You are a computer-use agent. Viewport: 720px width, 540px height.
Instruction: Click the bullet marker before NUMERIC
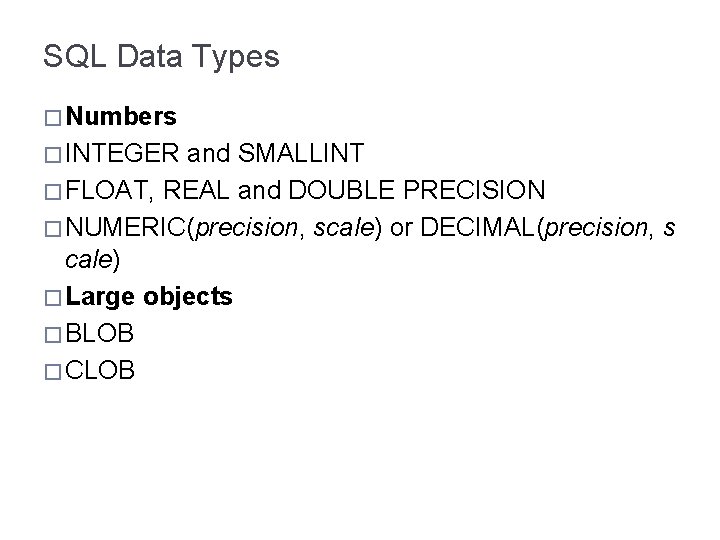point(52,226)
